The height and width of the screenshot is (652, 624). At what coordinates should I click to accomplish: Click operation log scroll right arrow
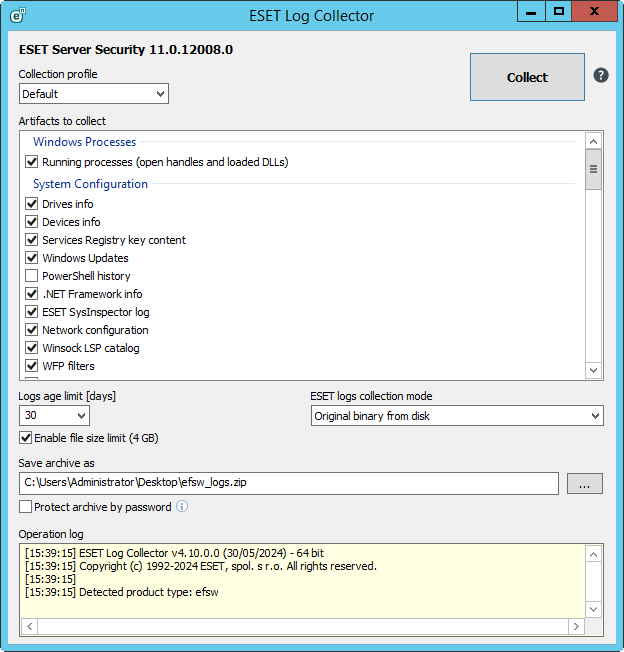click(576, 626)
